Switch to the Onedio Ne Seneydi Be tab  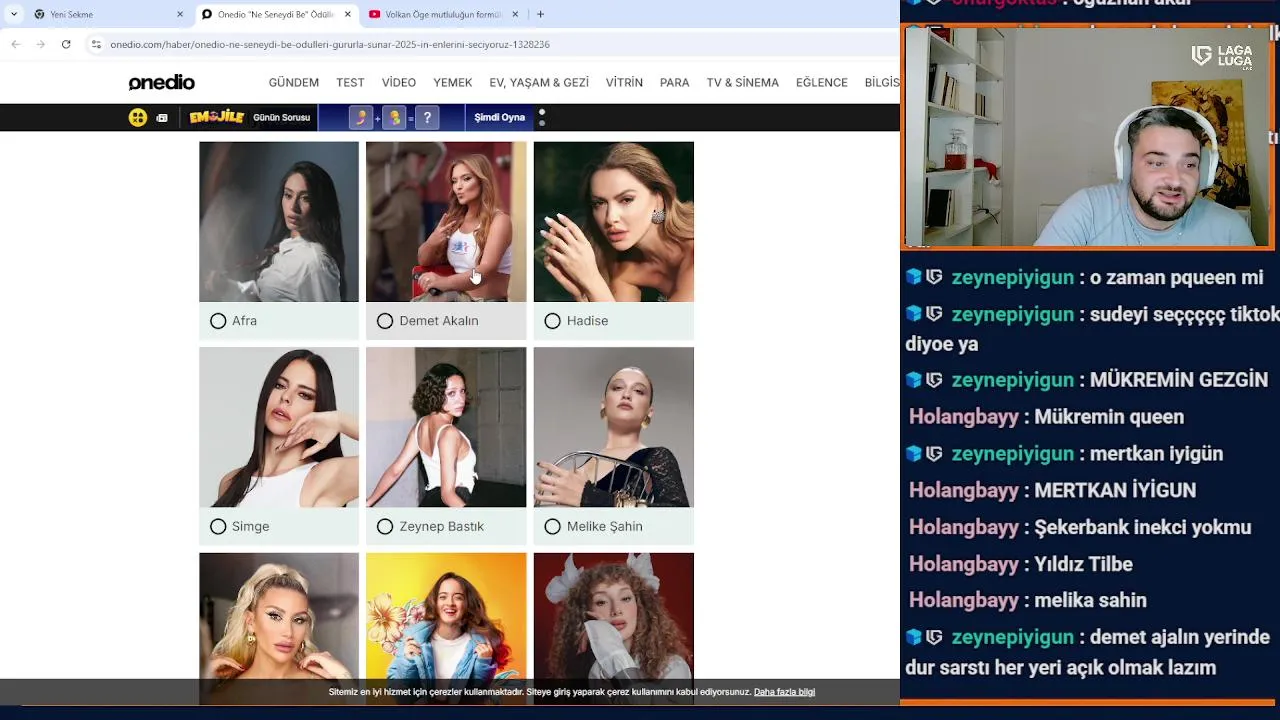[275, 14]
